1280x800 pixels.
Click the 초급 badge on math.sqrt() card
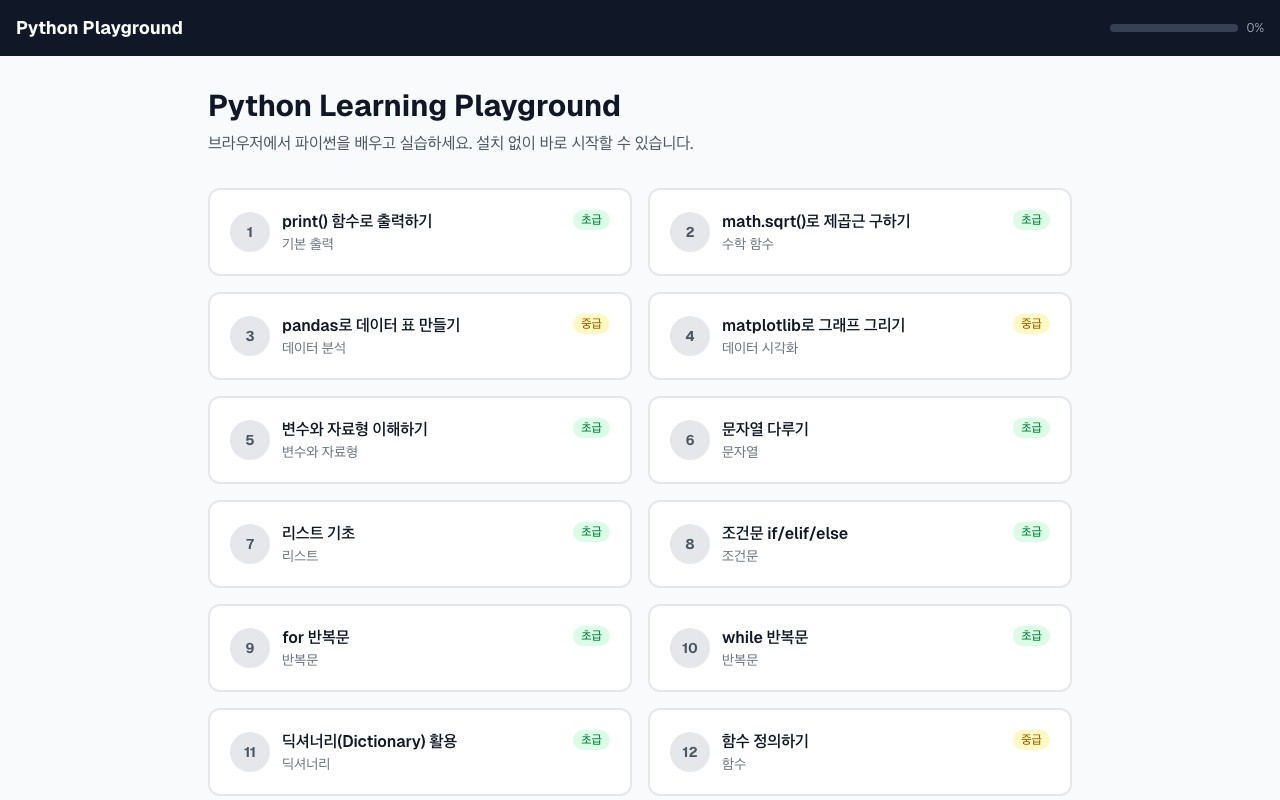click(x=1031, y=220)
